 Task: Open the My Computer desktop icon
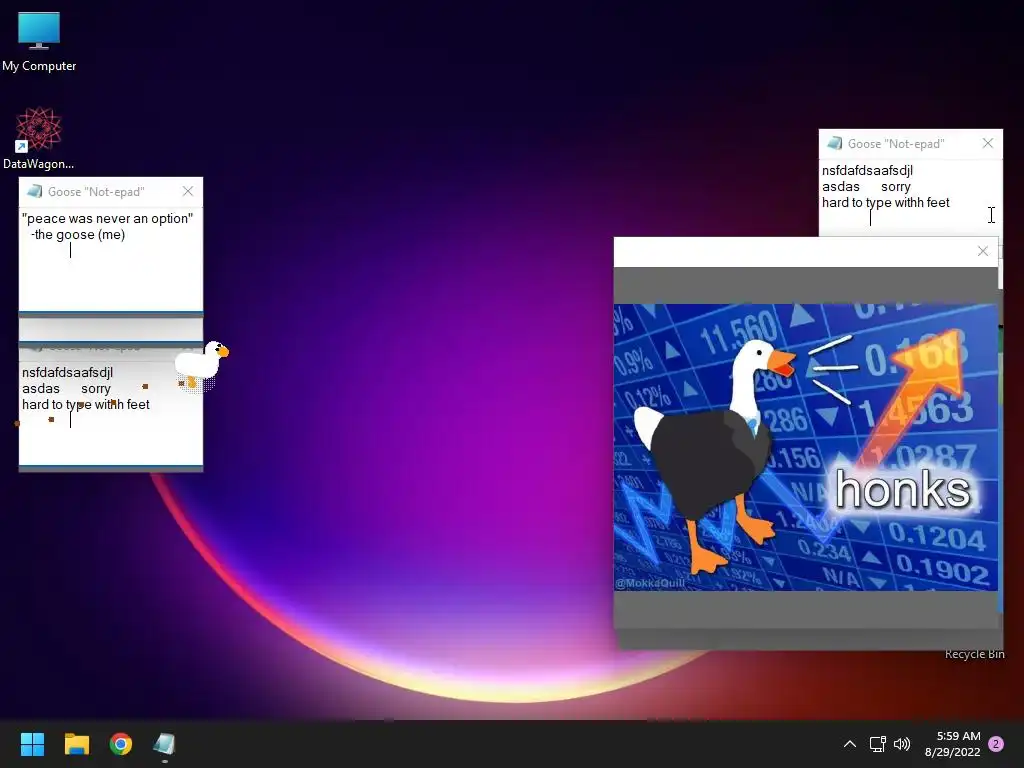39,41
